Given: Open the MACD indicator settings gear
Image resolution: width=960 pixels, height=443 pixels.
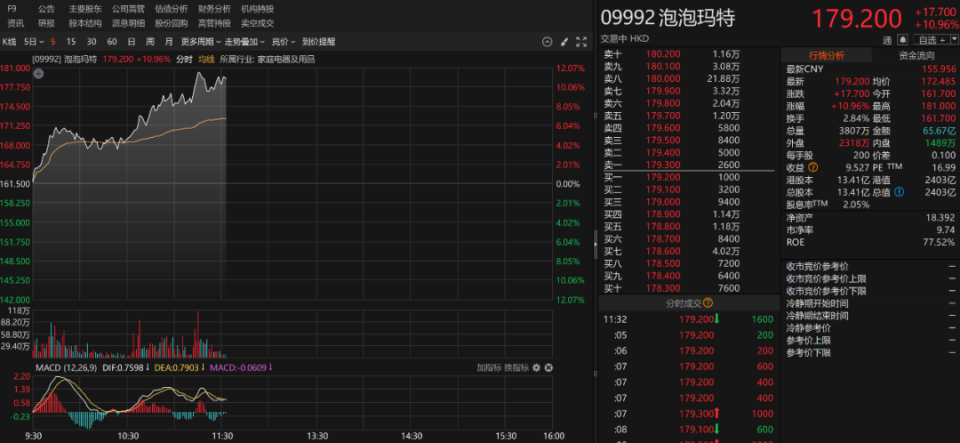Looking at the screenshot, I should 536,368.
